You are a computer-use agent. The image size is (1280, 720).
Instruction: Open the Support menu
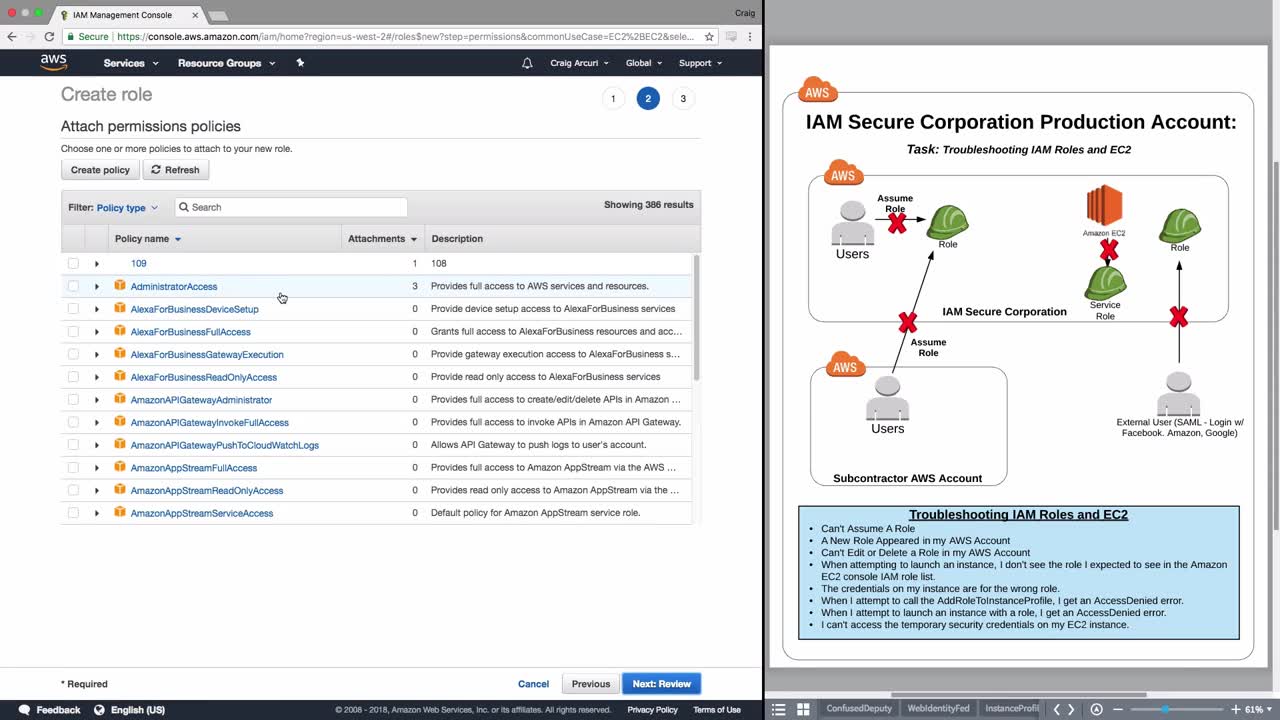(700, 63)
